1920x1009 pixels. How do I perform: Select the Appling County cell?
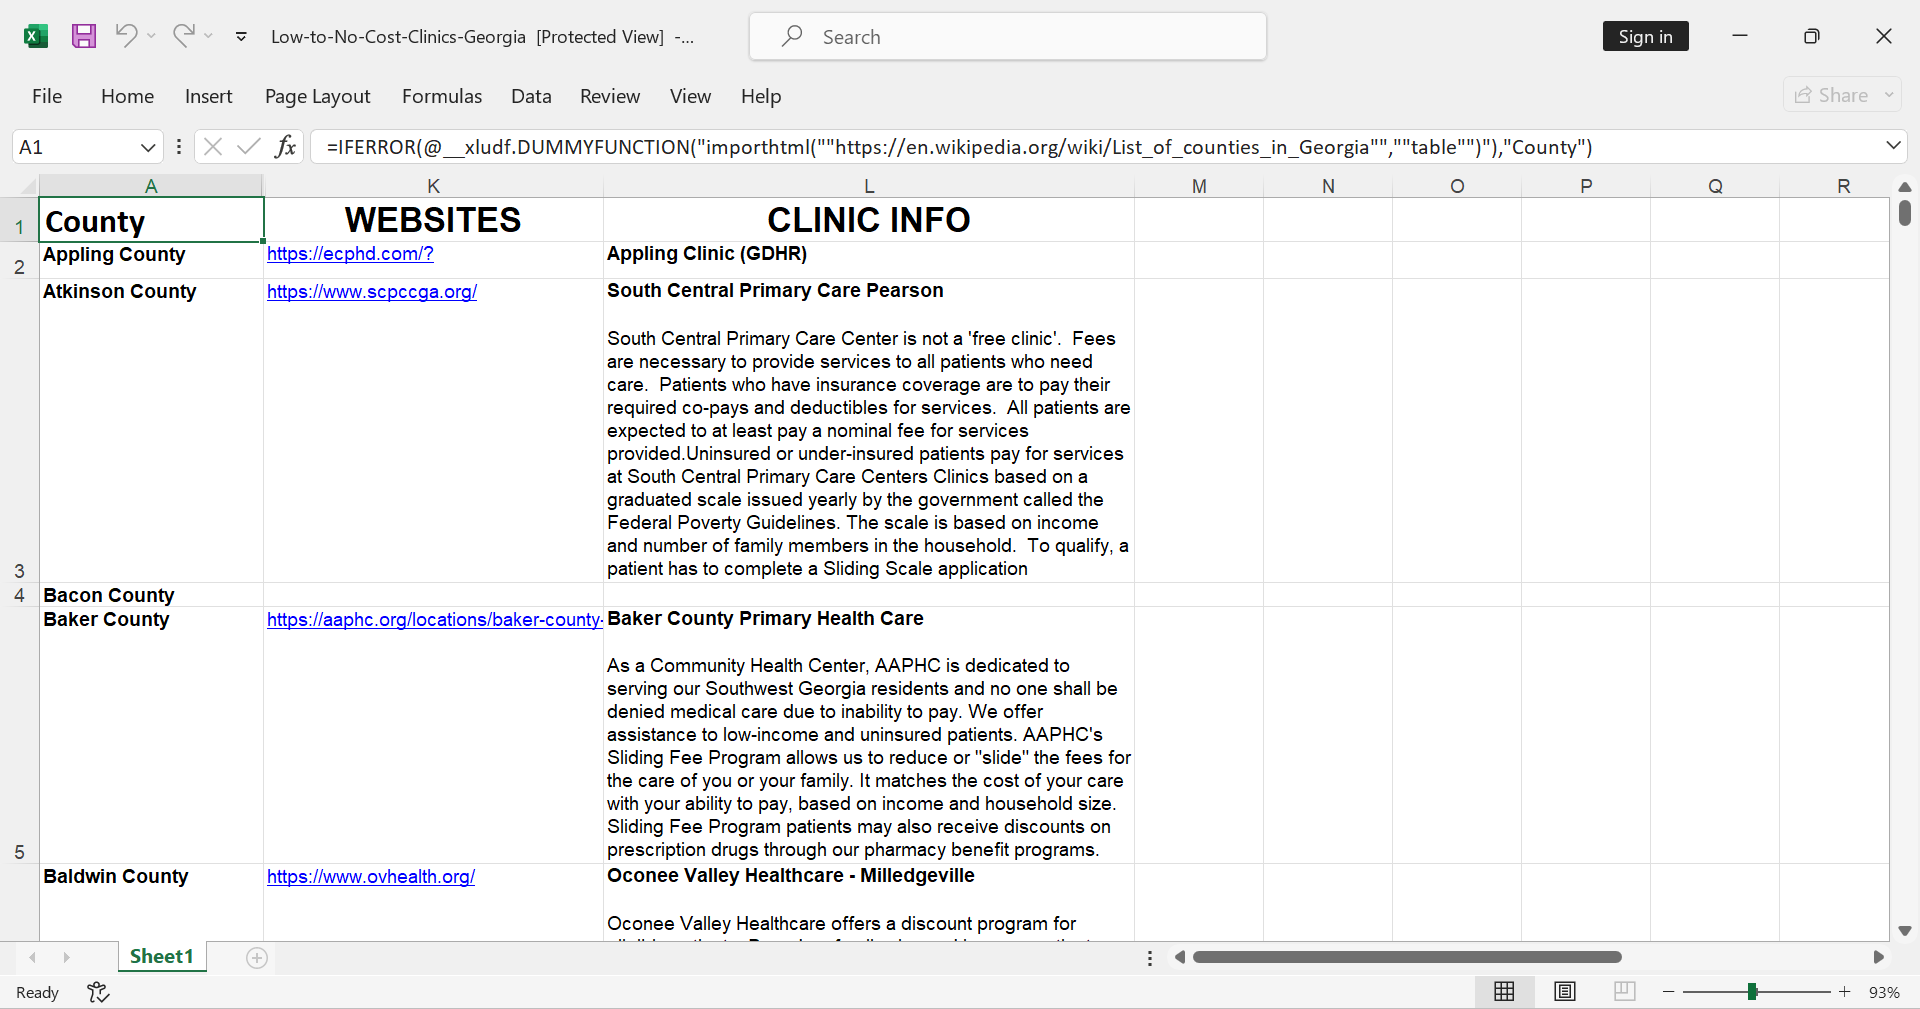click(151, 260)
